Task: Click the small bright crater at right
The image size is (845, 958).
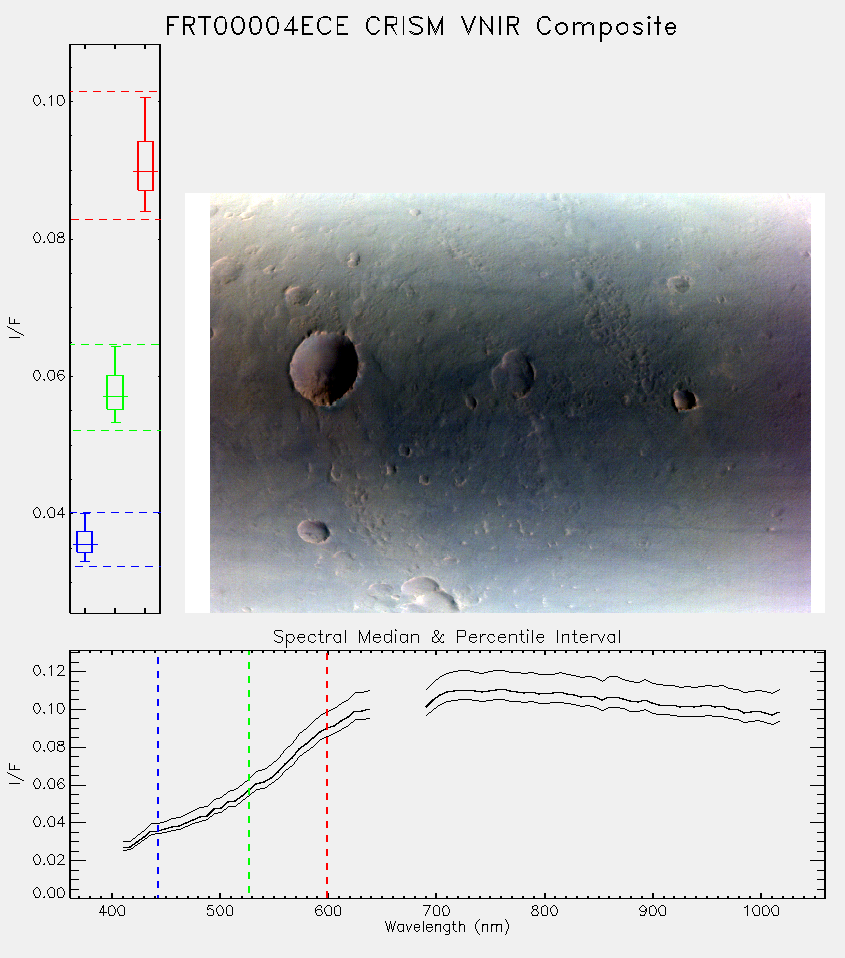Action: tap(684, 400)
